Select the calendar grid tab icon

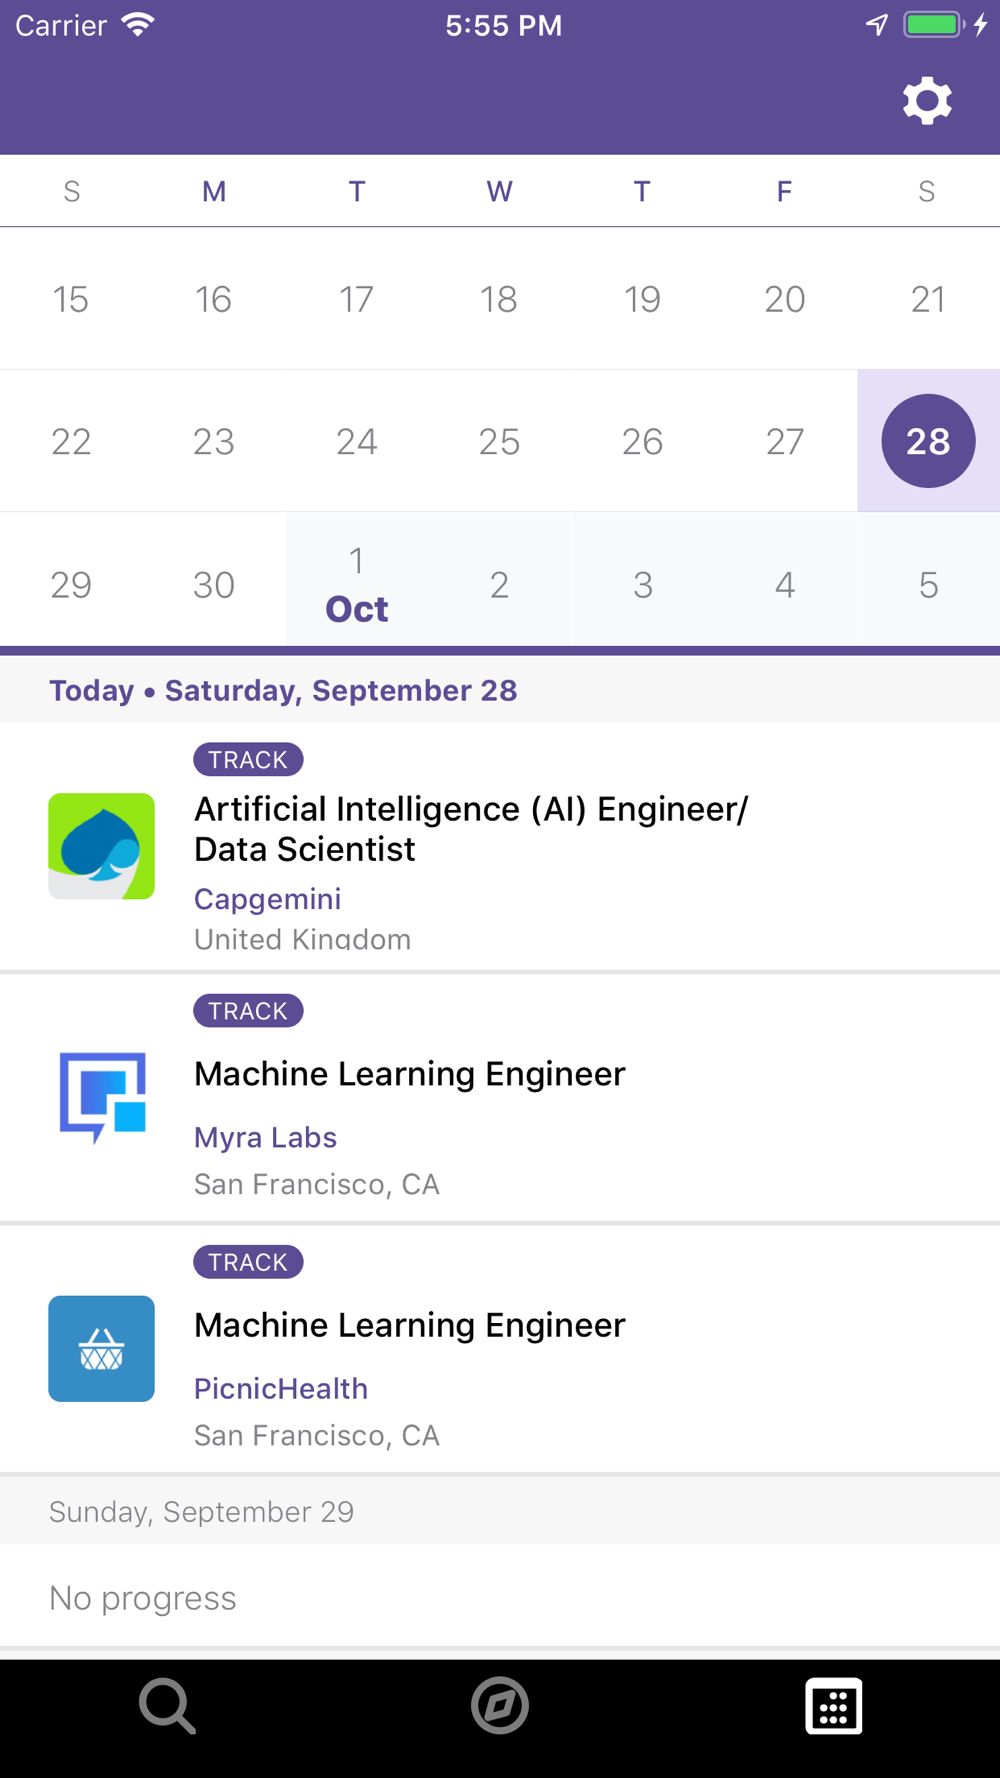point(833,1706)
